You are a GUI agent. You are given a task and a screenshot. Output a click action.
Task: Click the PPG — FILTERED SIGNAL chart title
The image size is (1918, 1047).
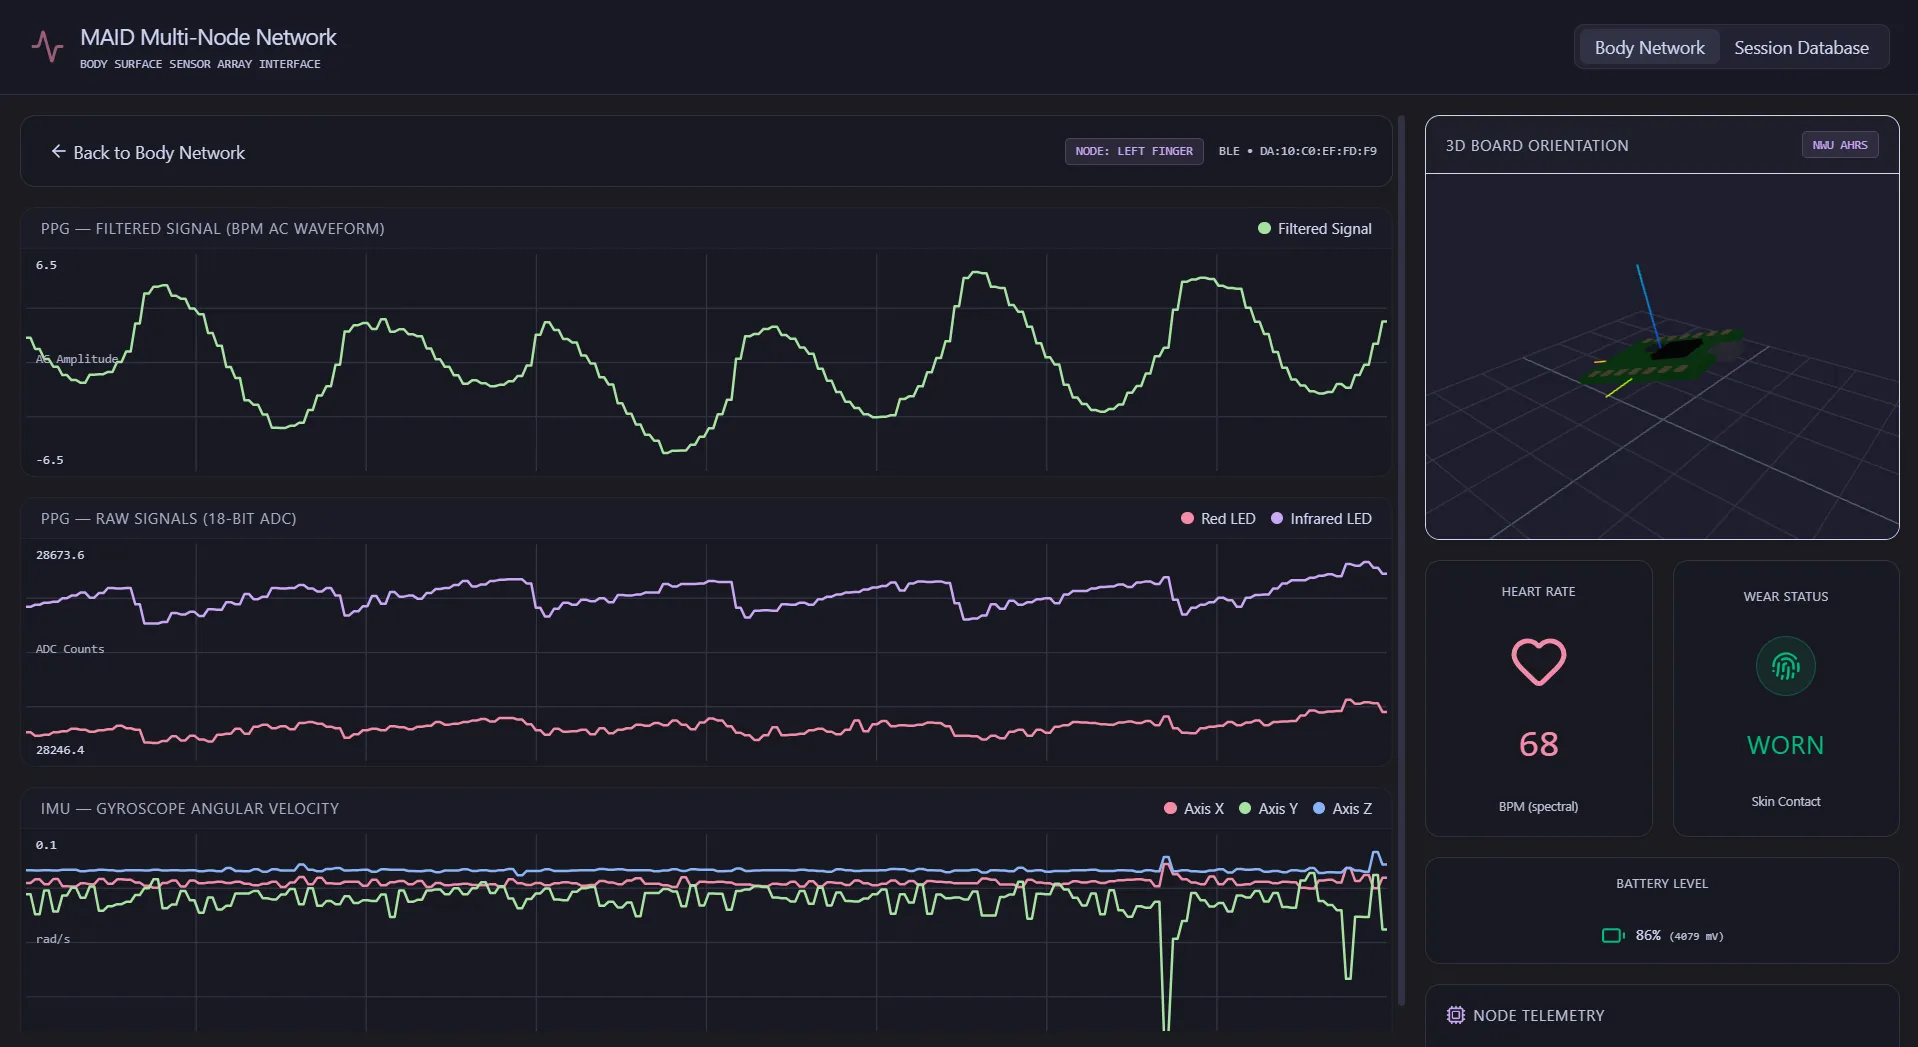pos(212,229)
